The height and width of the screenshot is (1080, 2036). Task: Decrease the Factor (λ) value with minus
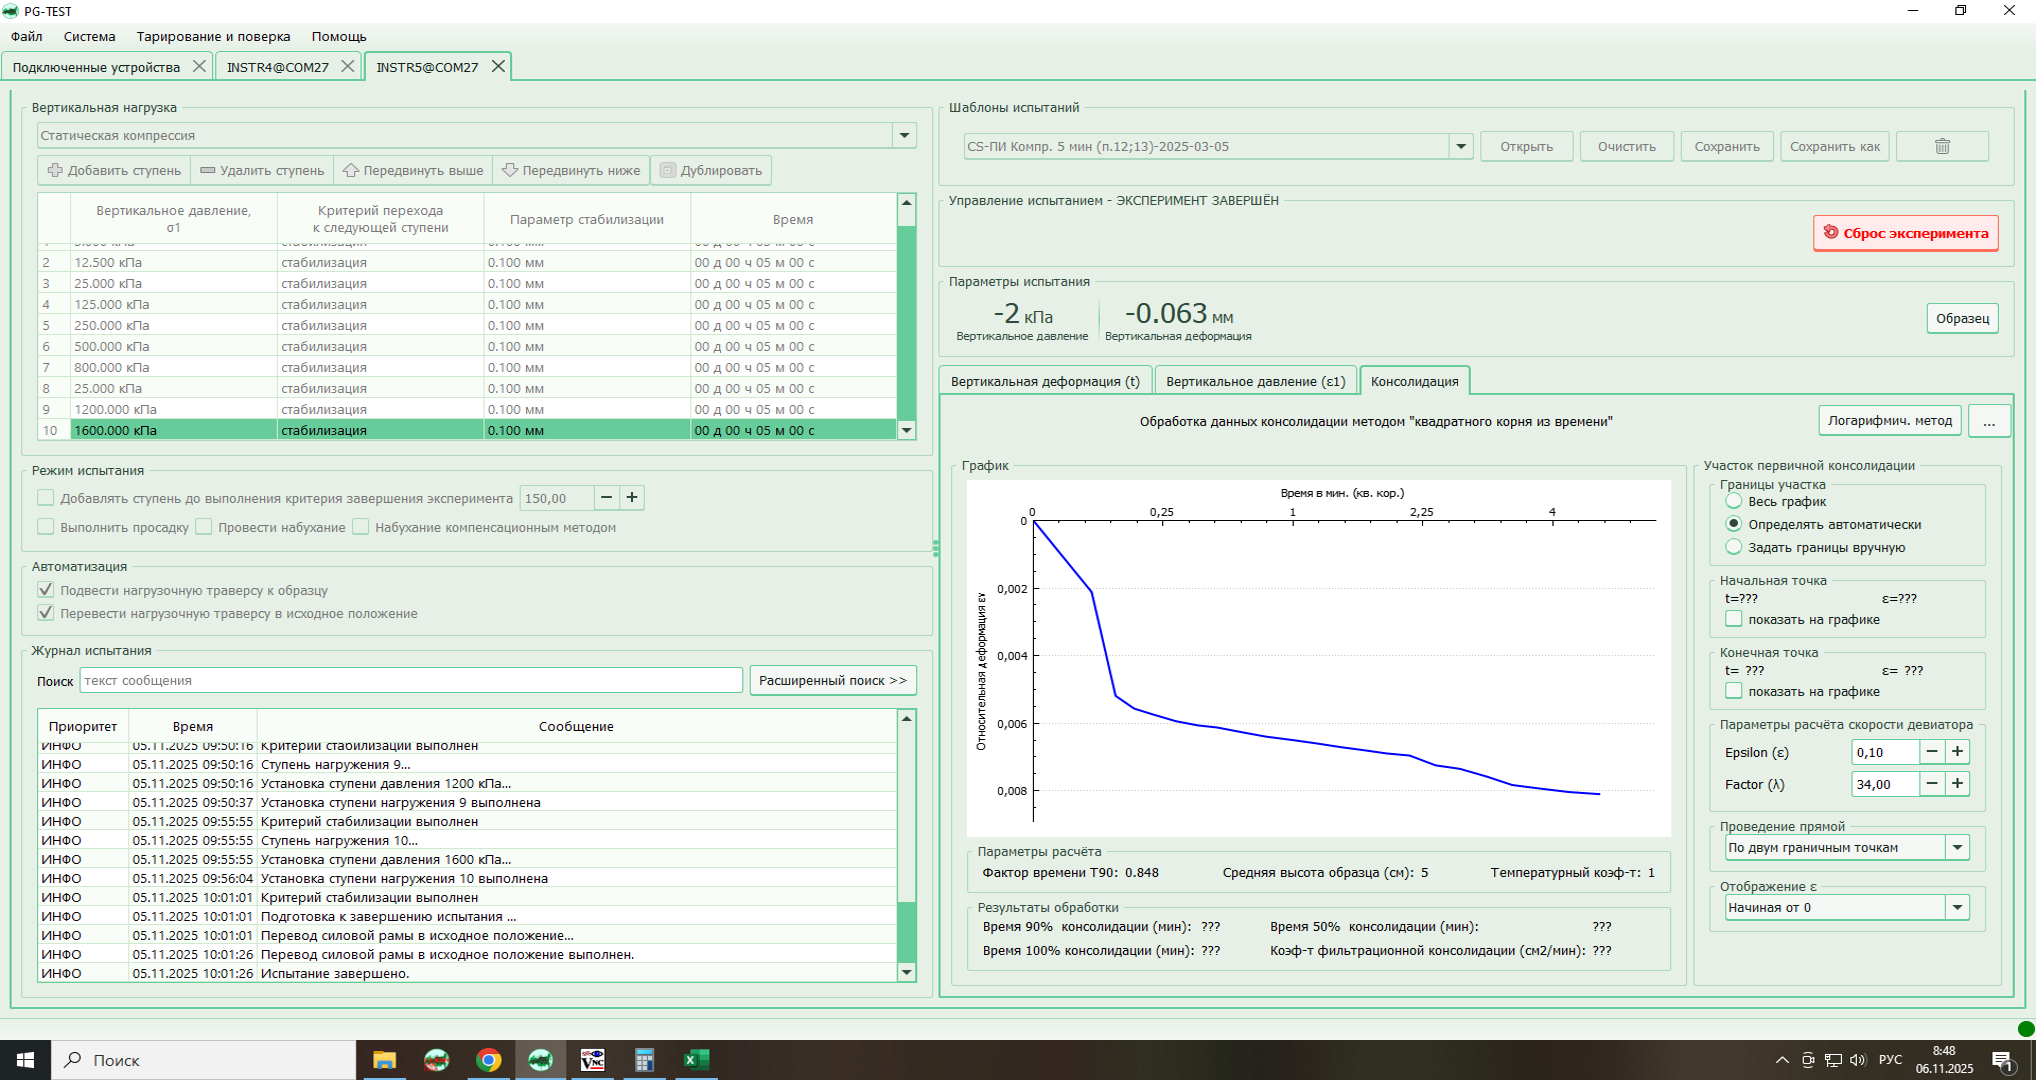pyautogui.click(x=1932, y=783)
